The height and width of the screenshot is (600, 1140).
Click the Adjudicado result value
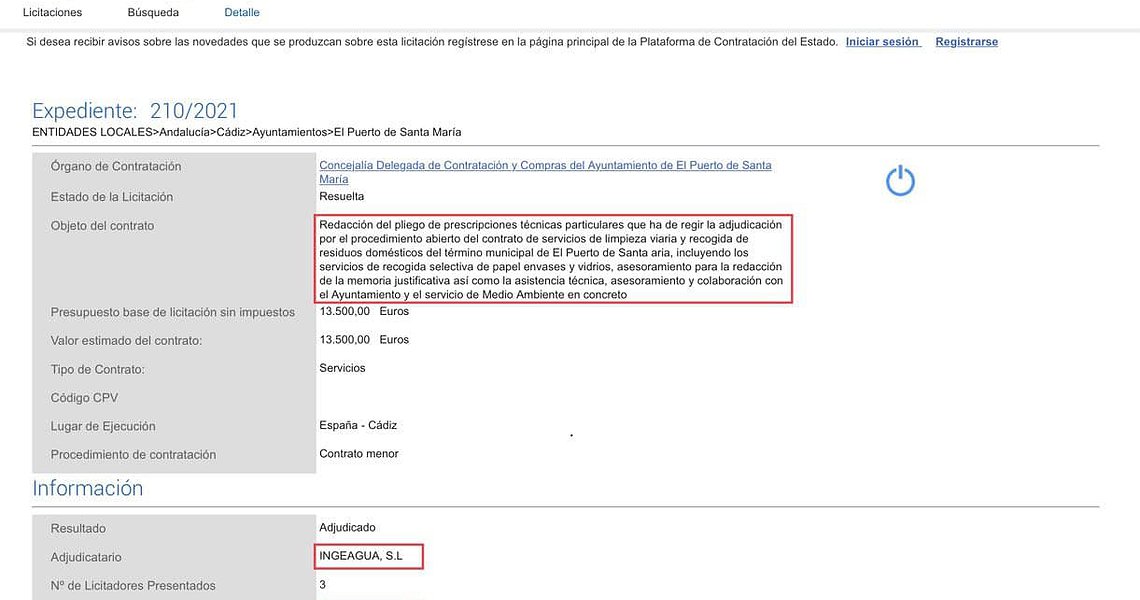click(x=348, y=527)
